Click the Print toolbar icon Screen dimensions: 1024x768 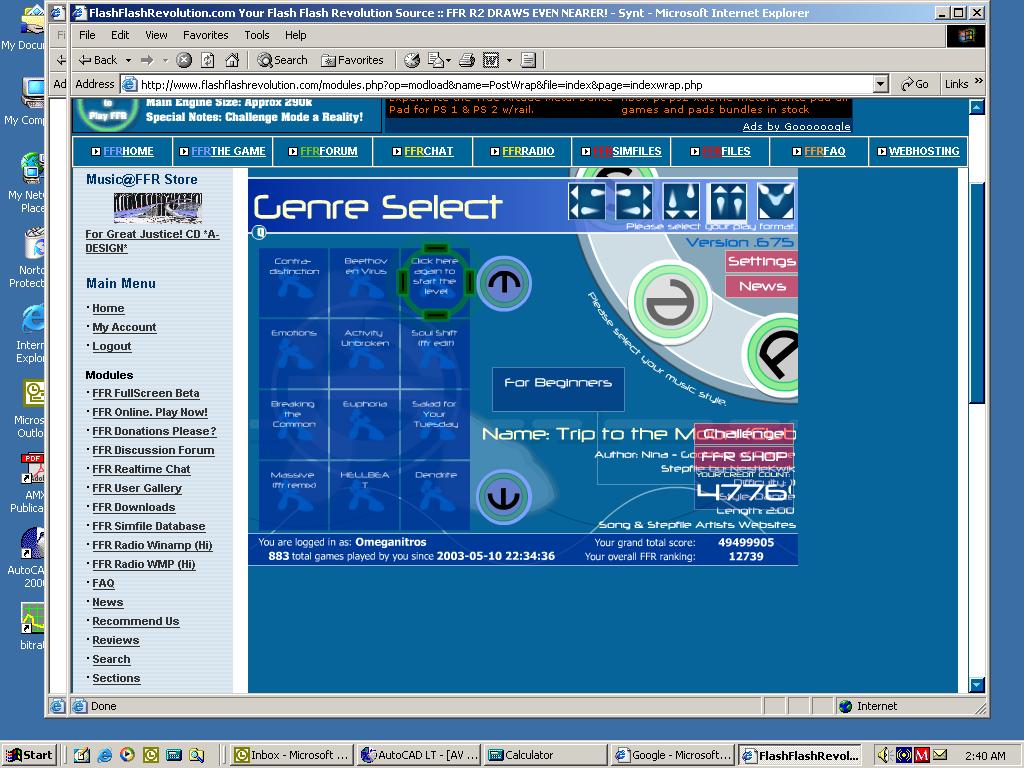[x=466, y=60]
